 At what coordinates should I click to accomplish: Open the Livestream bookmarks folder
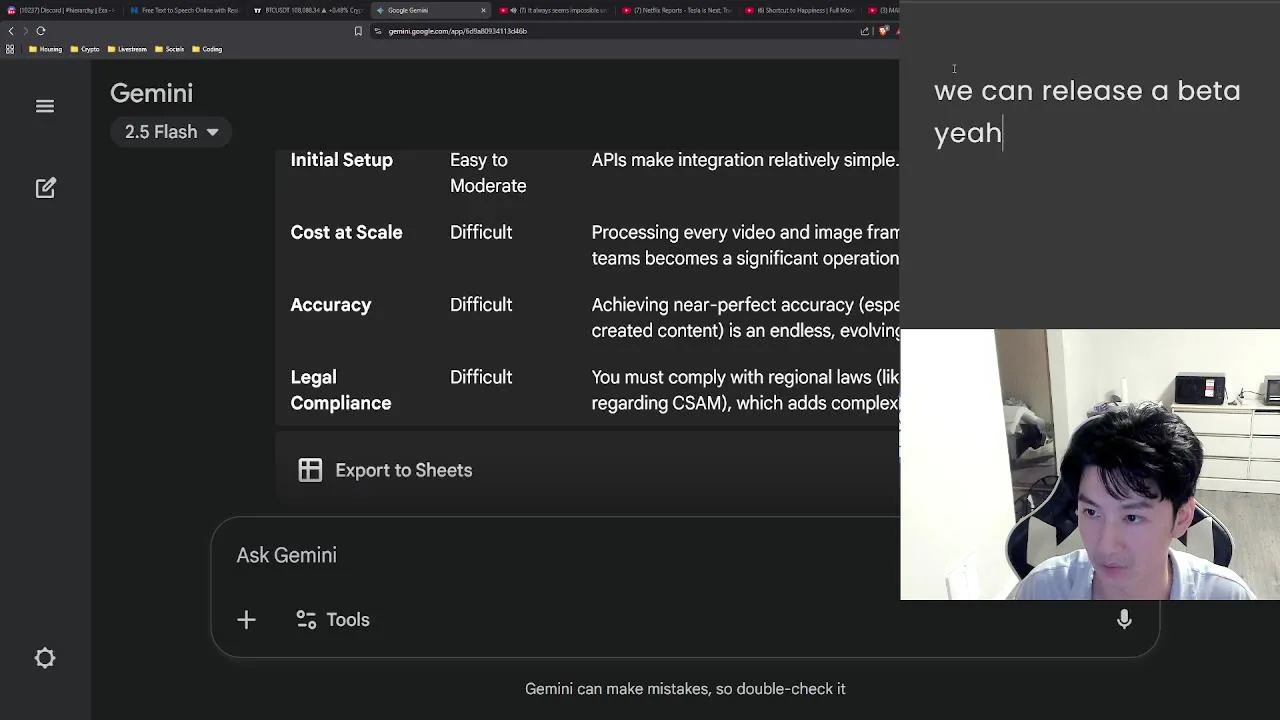coord(127,49)
